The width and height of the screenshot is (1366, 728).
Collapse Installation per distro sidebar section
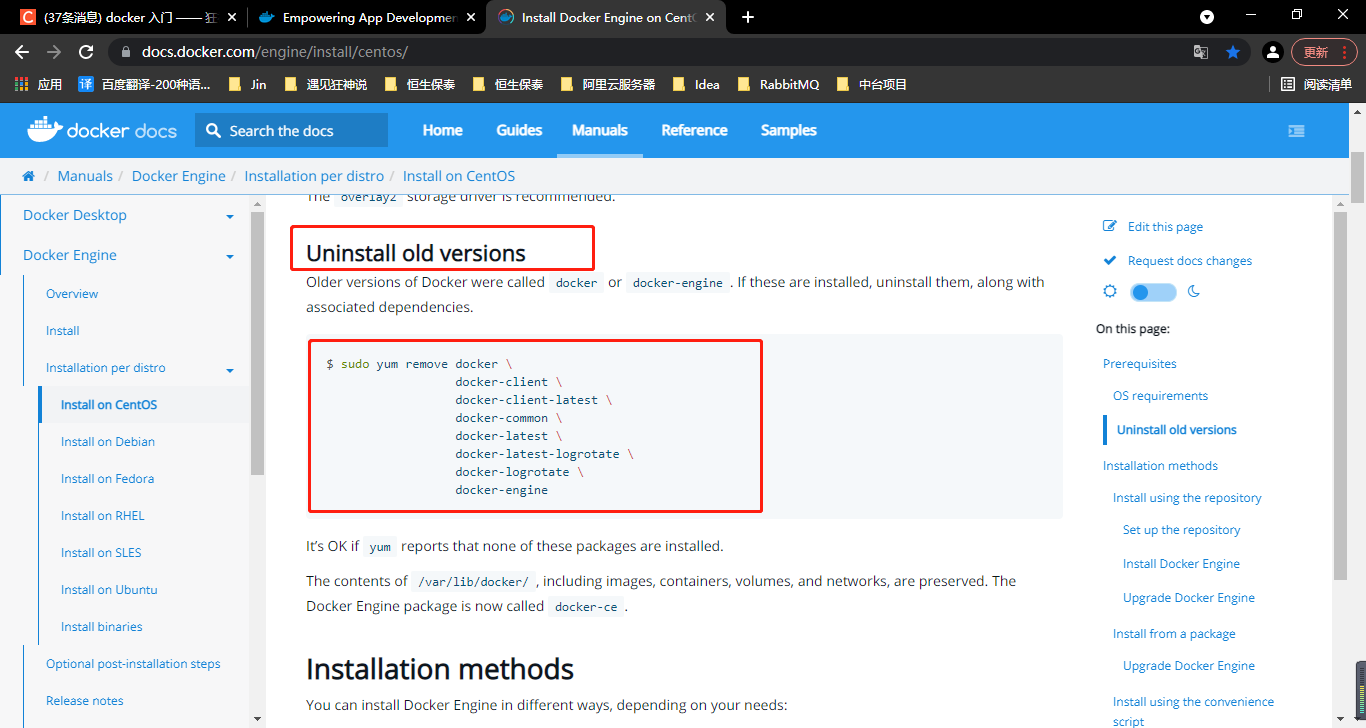[x=229, y=370]
